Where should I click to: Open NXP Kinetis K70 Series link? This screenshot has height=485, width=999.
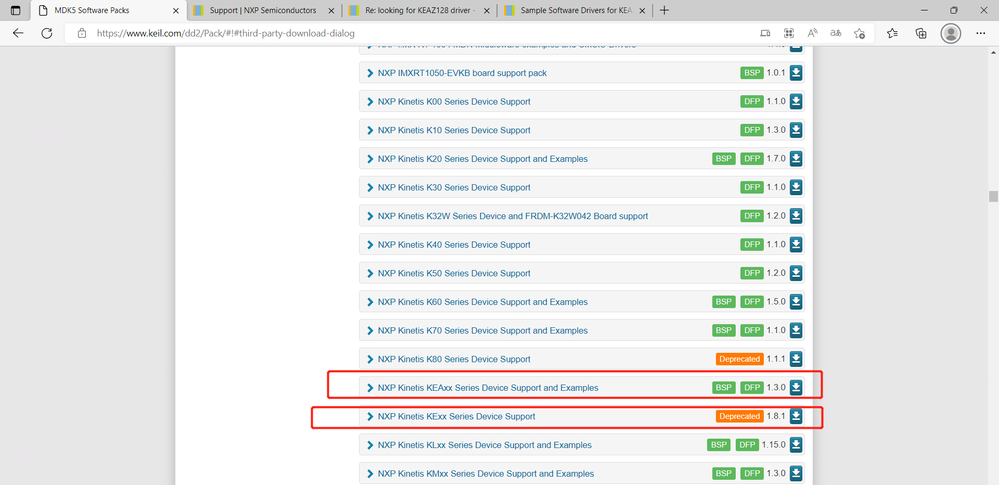pyautogui.click(x=482, y=331)
